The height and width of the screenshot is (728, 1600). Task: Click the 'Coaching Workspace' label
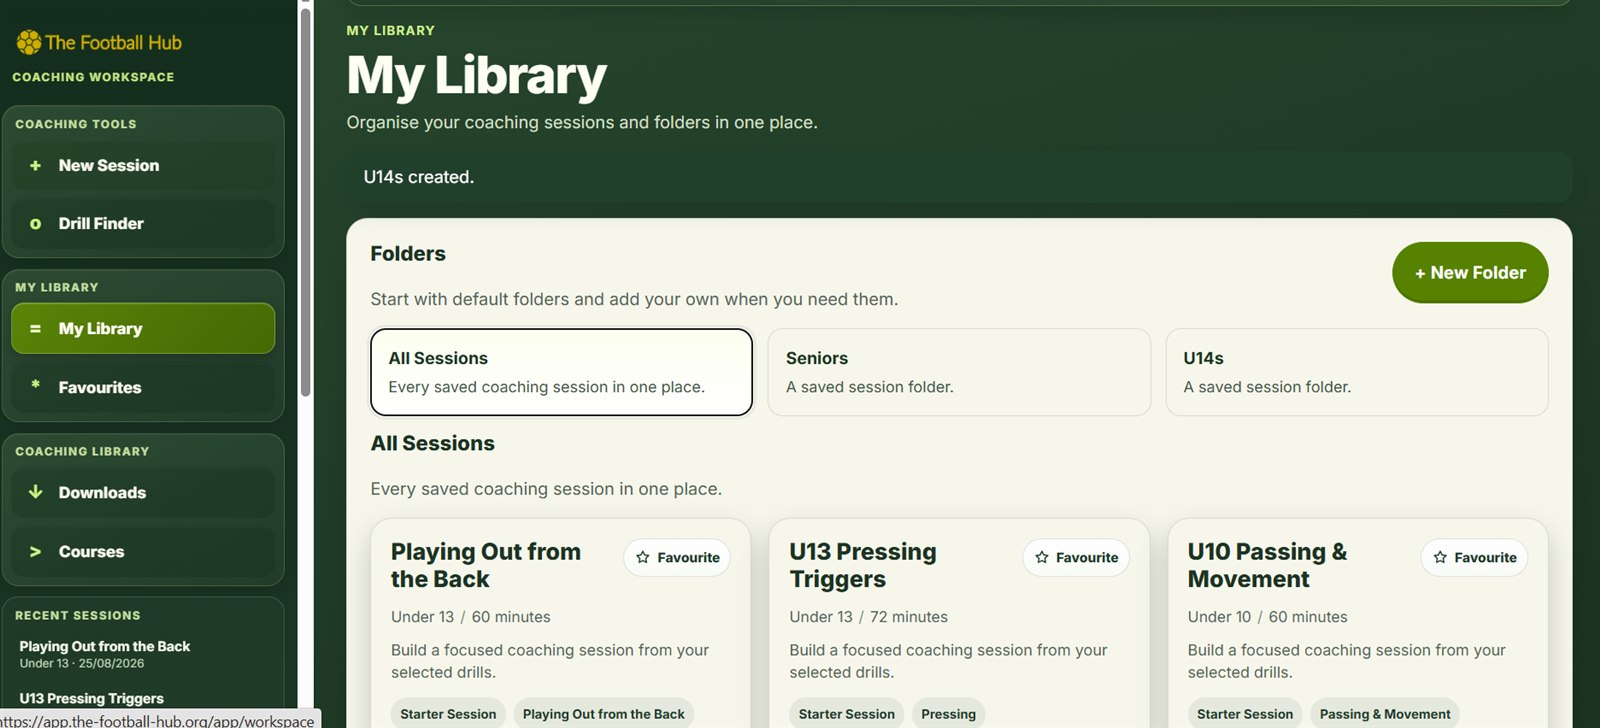click(x=93, y=77)
